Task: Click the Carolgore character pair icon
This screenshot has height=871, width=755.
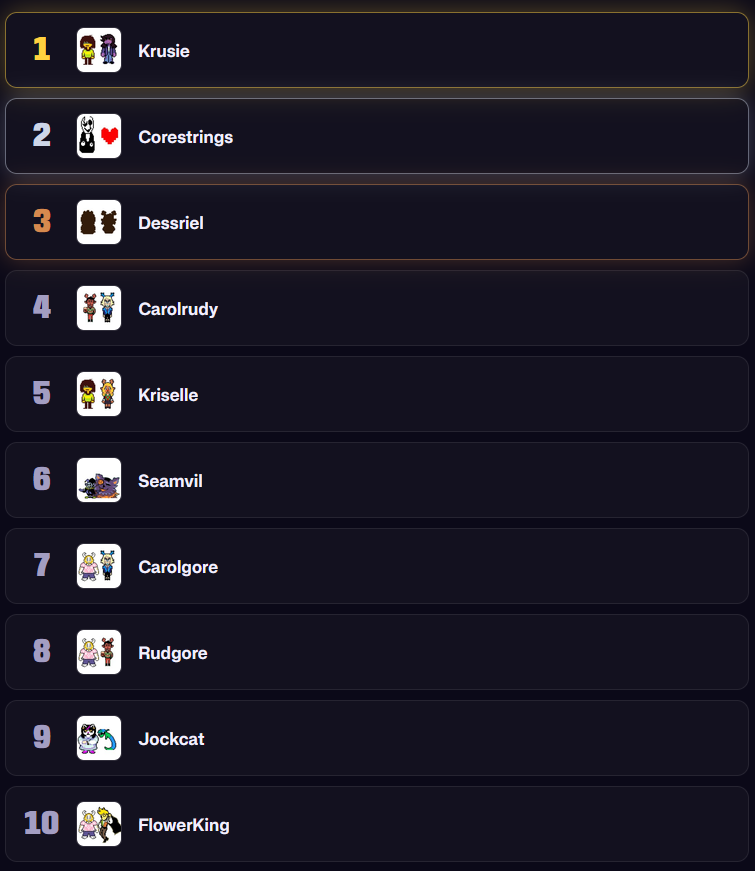Action: 99,566
